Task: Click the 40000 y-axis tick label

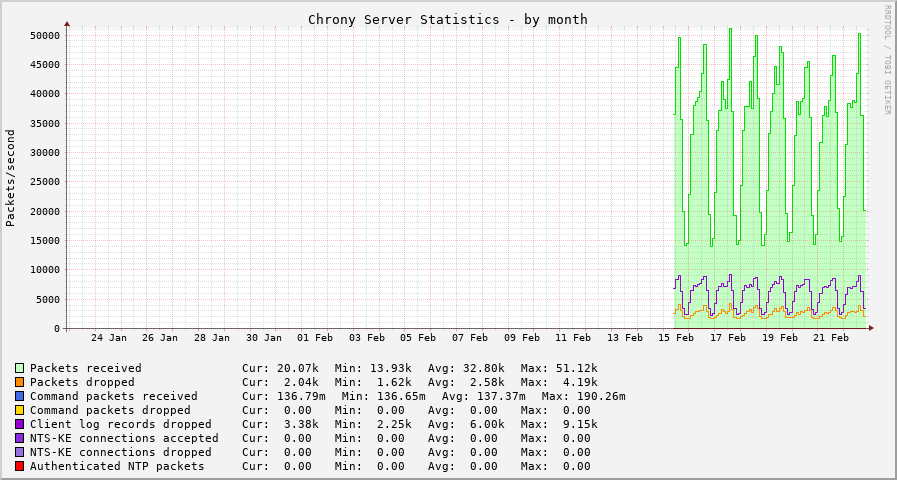Action: click(45, 94)
